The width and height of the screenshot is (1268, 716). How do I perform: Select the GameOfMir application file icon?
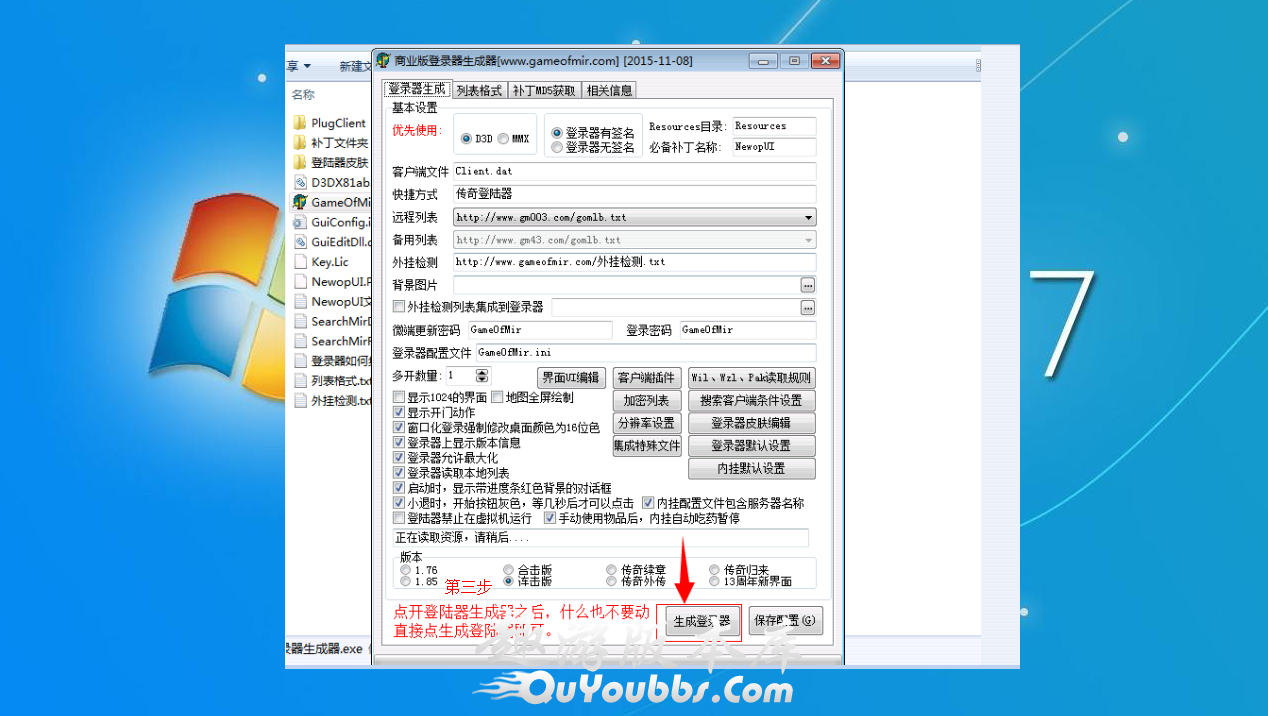point(300,202)
